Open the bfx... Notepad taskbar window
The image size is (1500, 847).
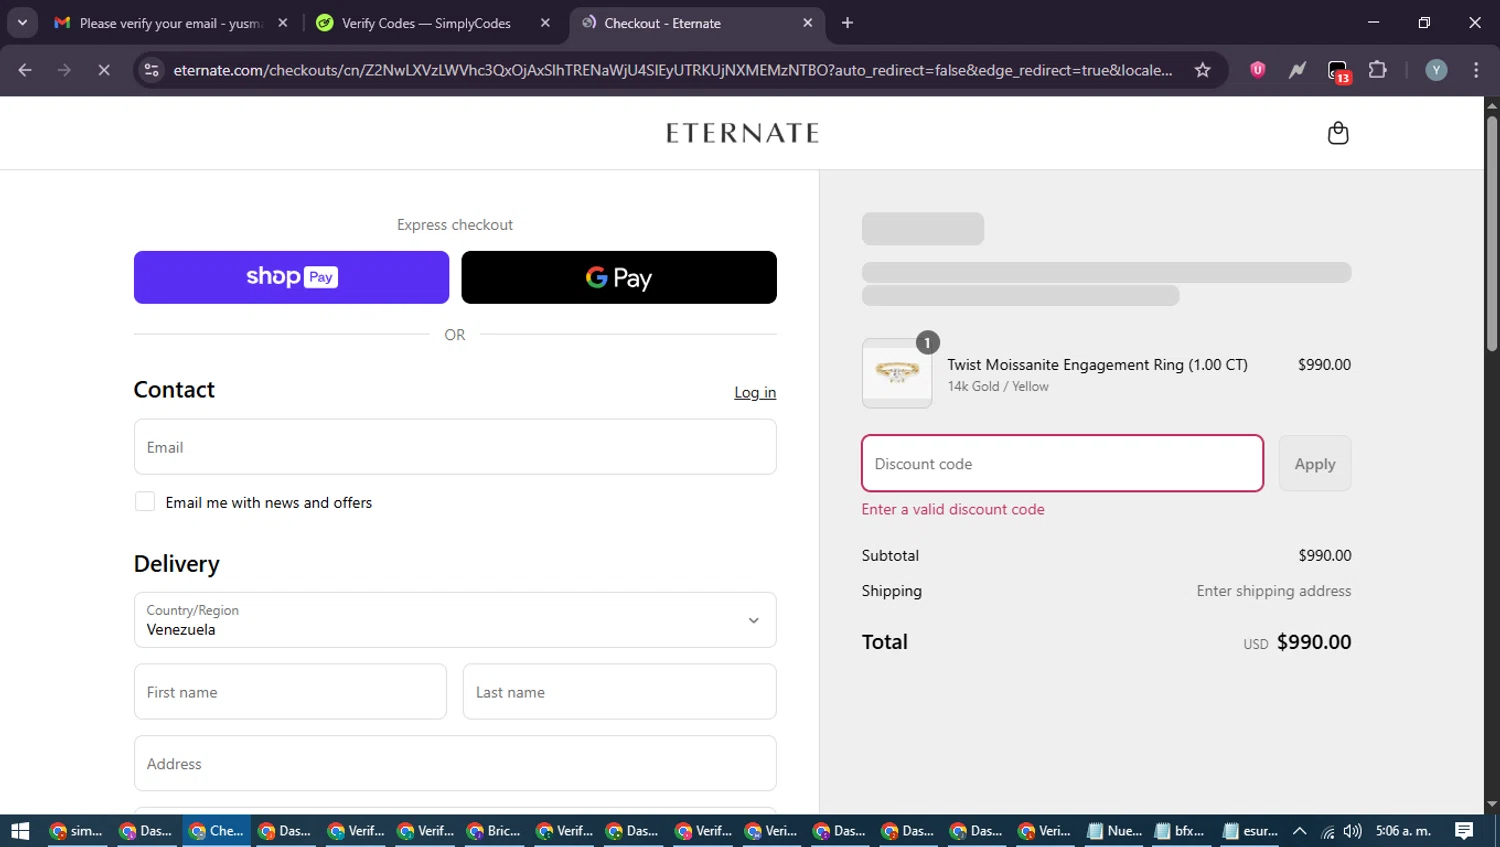[1180, 830]
